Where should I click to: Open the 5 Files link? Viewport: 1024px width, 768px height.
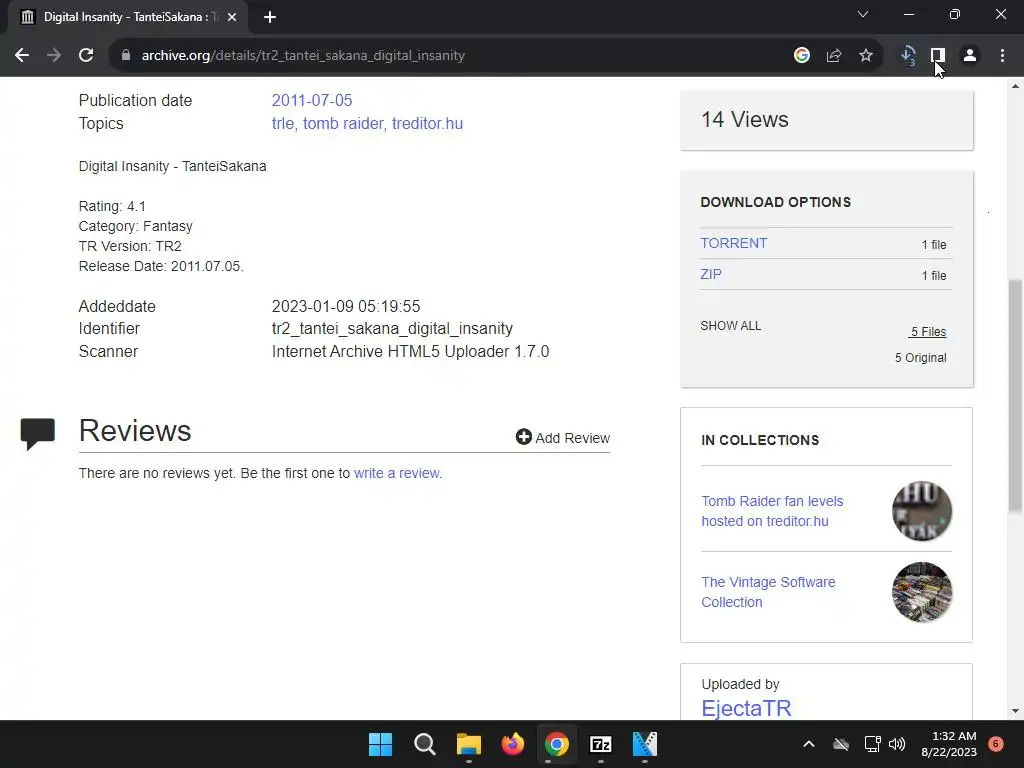(x=928, y=332)
